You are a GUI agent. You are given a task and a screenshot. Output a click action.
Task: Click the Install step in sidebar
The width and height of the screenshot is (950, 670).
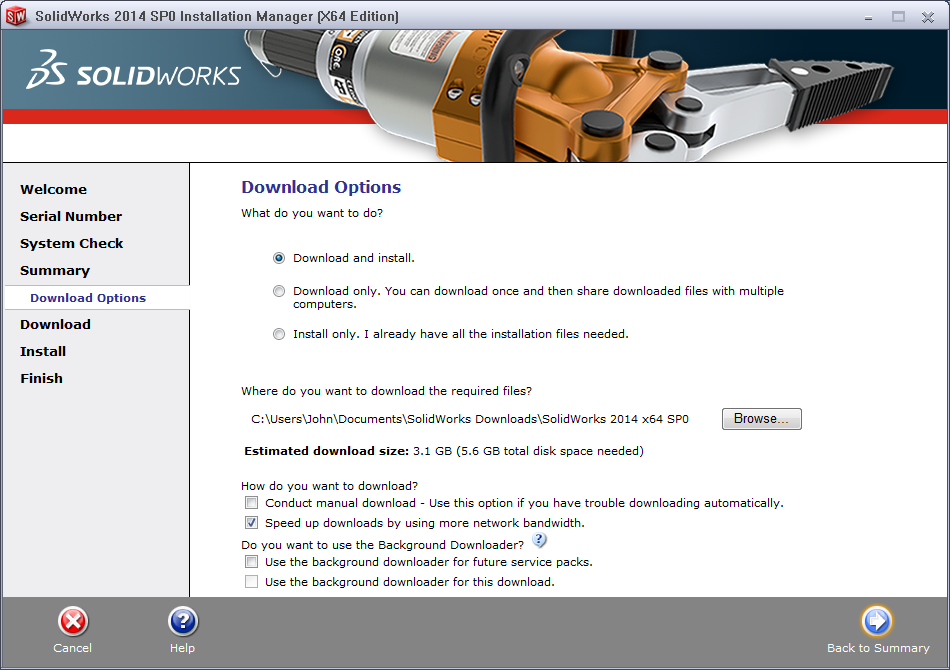43,351
